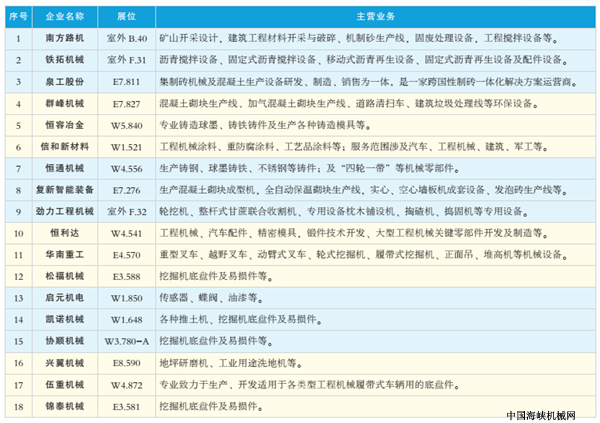
Task: Click the 序号 column header
Action: (18, 16)
